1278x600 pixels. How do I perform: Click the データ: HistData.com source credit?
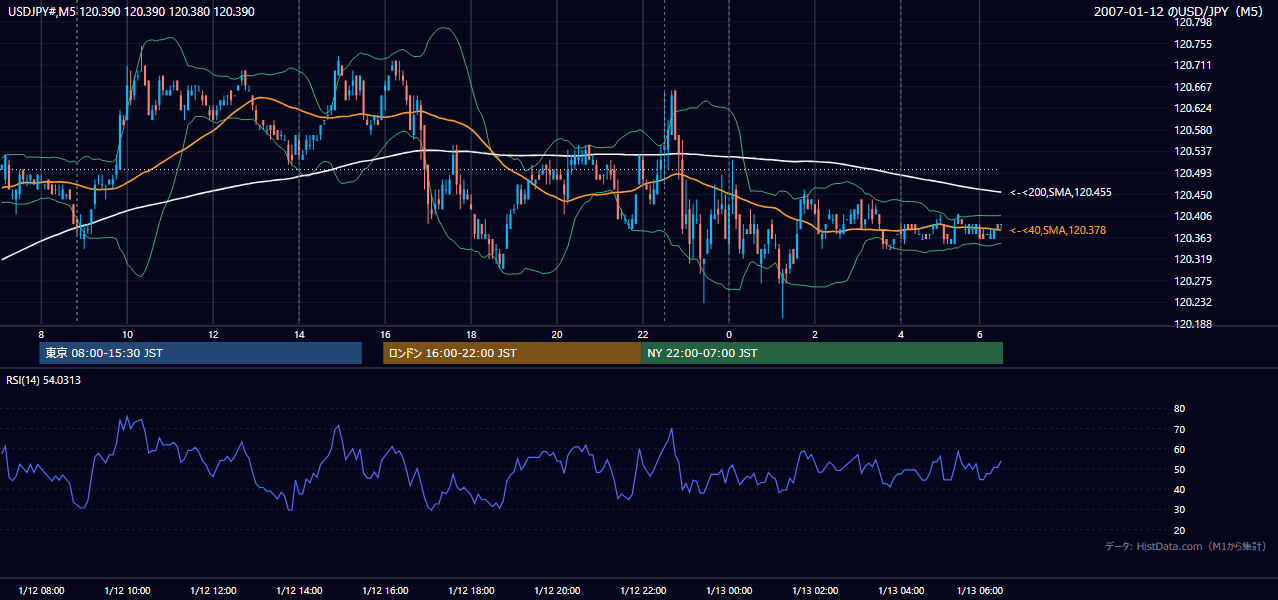tap(1186, 547)
